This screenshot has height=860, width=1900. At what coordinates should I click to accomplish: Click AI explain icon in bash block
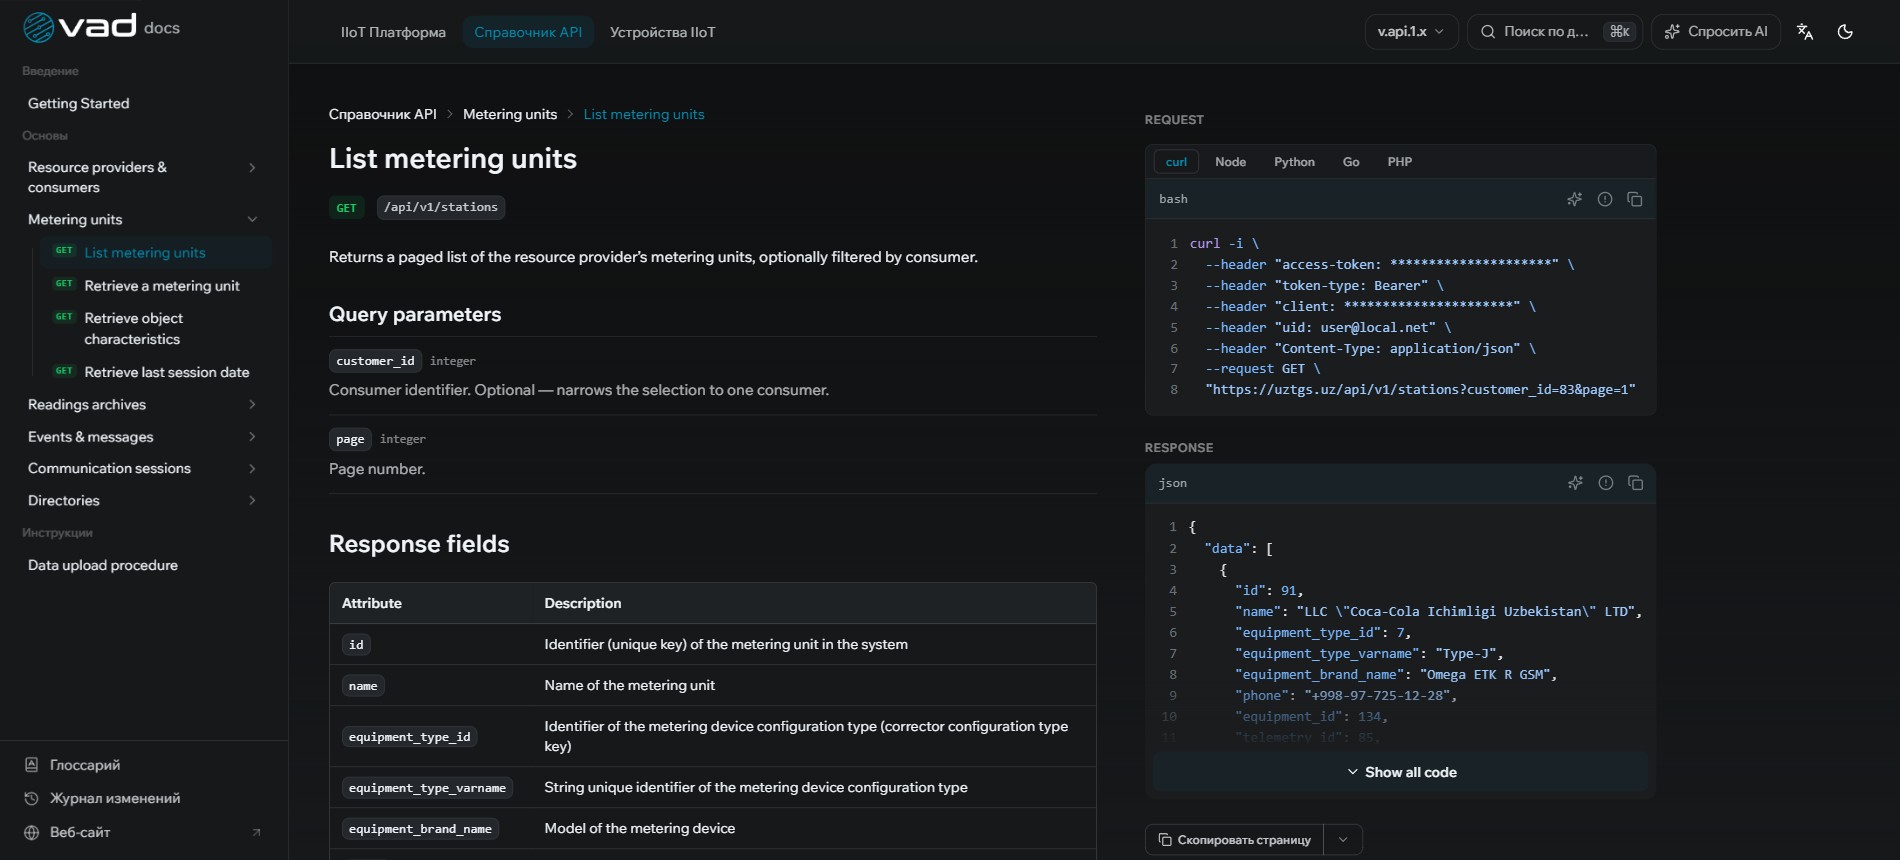point(1575,199)
